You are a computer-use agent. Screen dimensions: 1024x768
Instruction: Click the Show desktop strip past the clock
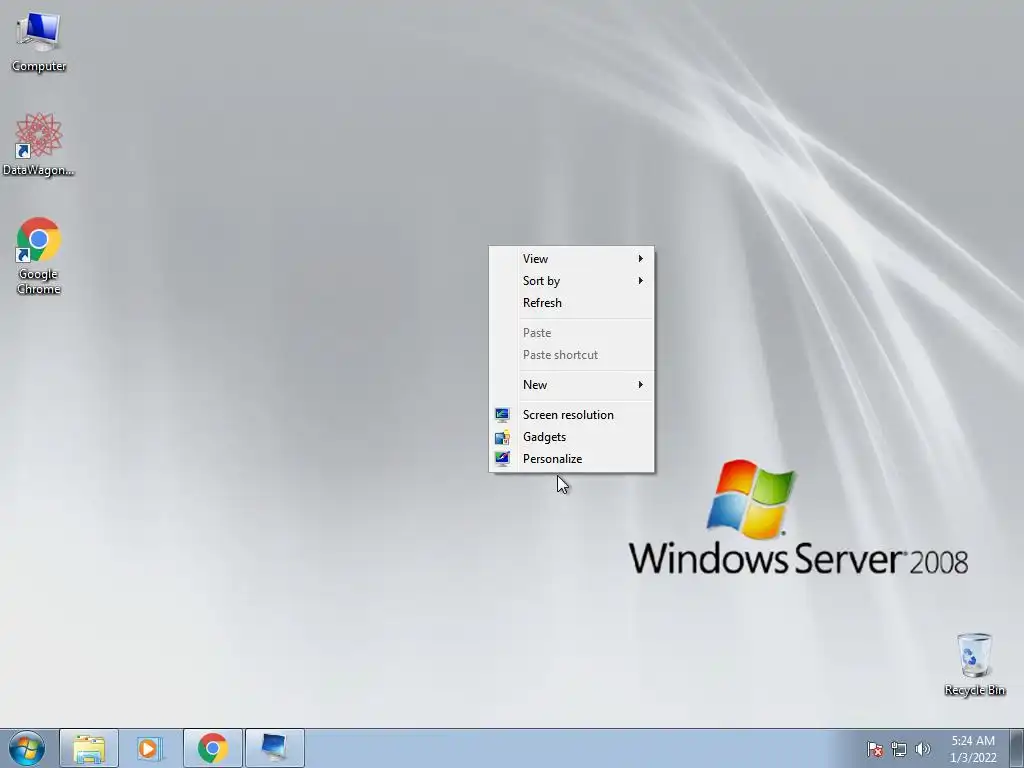click(x=1017, y=748)
